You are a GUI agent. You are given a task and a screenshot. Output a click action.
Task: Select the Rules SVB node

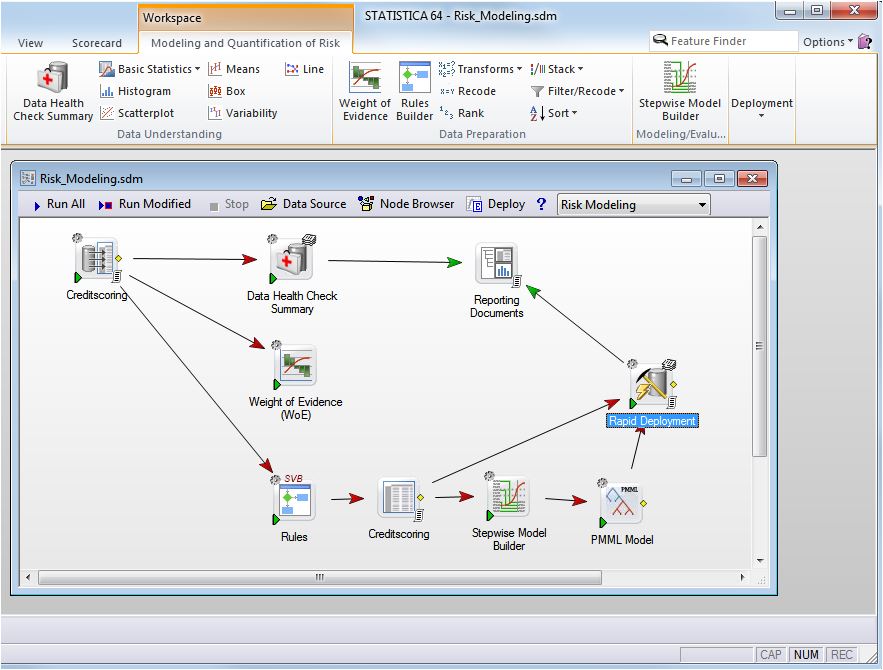tap(293, 501)
